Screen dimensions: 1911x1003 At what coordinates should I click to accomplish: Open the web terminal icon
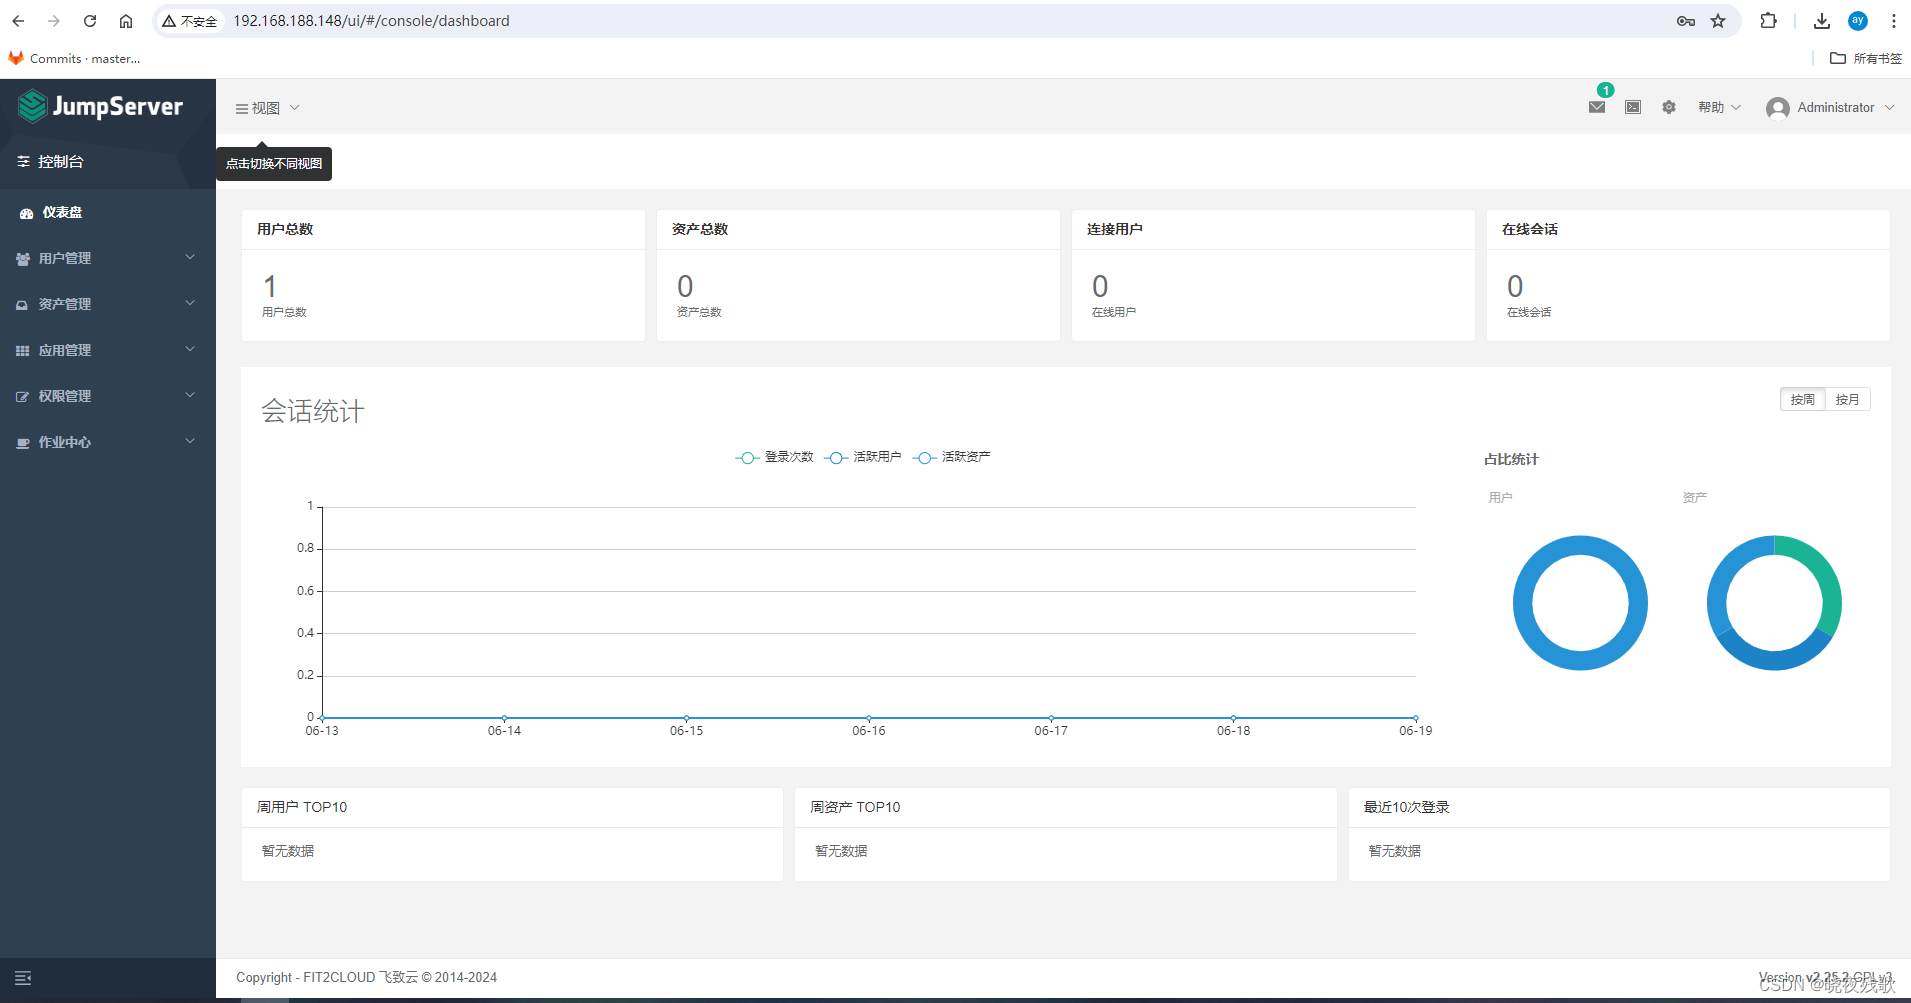(1633, 107)
